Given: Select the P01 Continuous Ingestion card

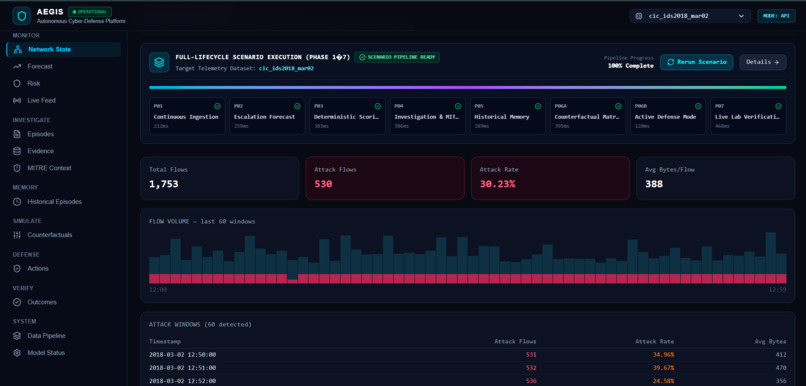Looking at the screenshot, I should click(x=187, y=116).
